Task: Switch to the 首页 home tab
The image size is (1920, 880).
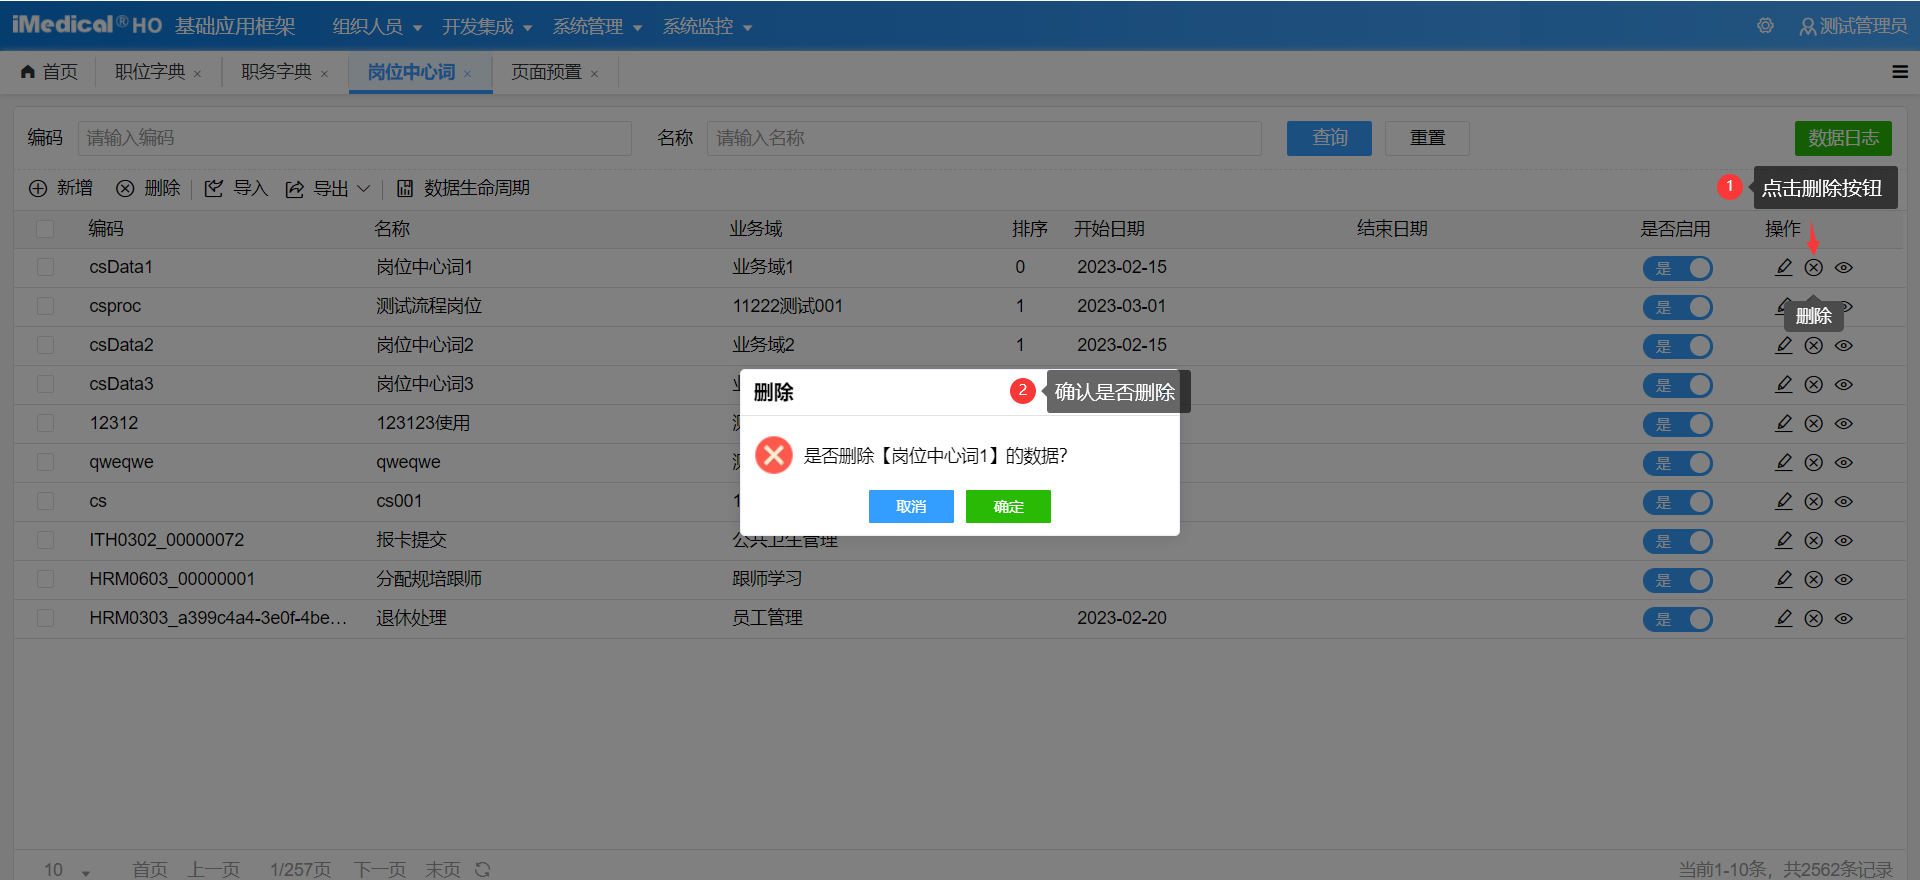Action: coord(49,72)
